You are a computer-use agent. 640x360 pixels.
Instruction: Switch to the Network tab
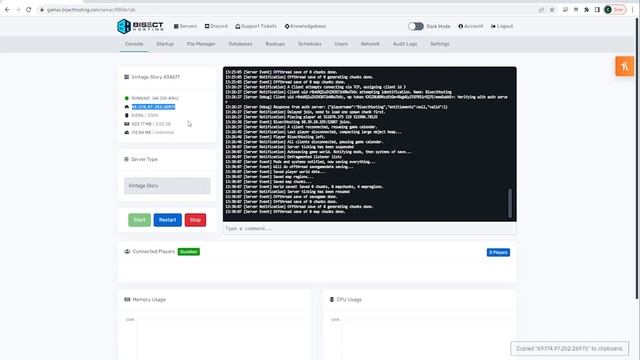point(370,44)
